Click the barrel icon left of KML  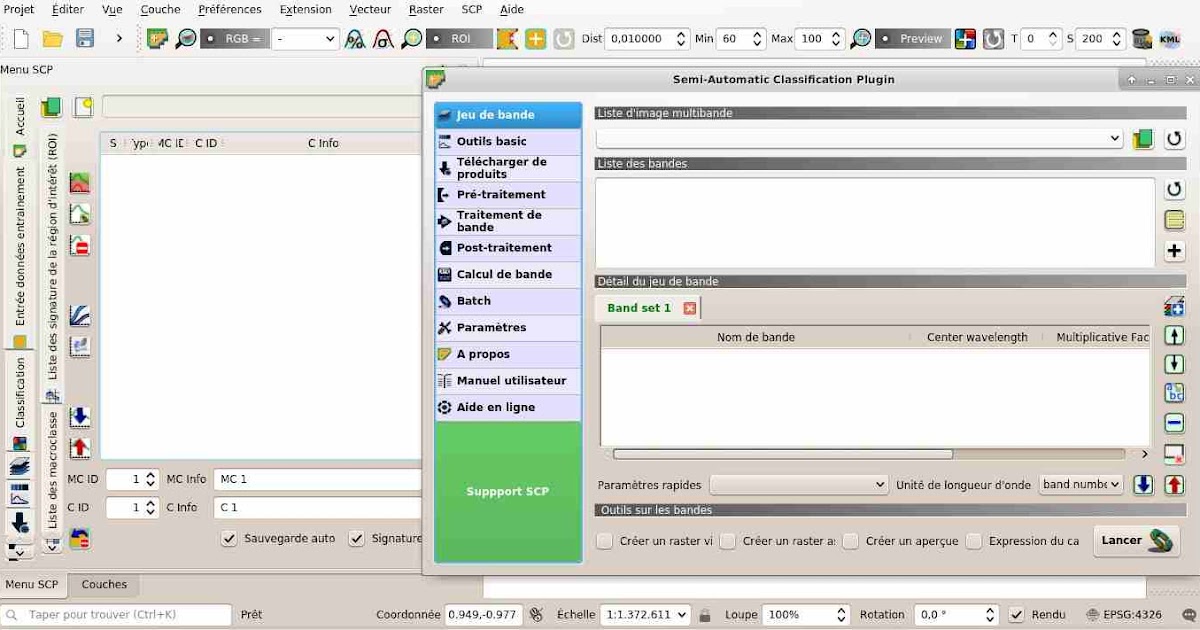(1141, 39)
